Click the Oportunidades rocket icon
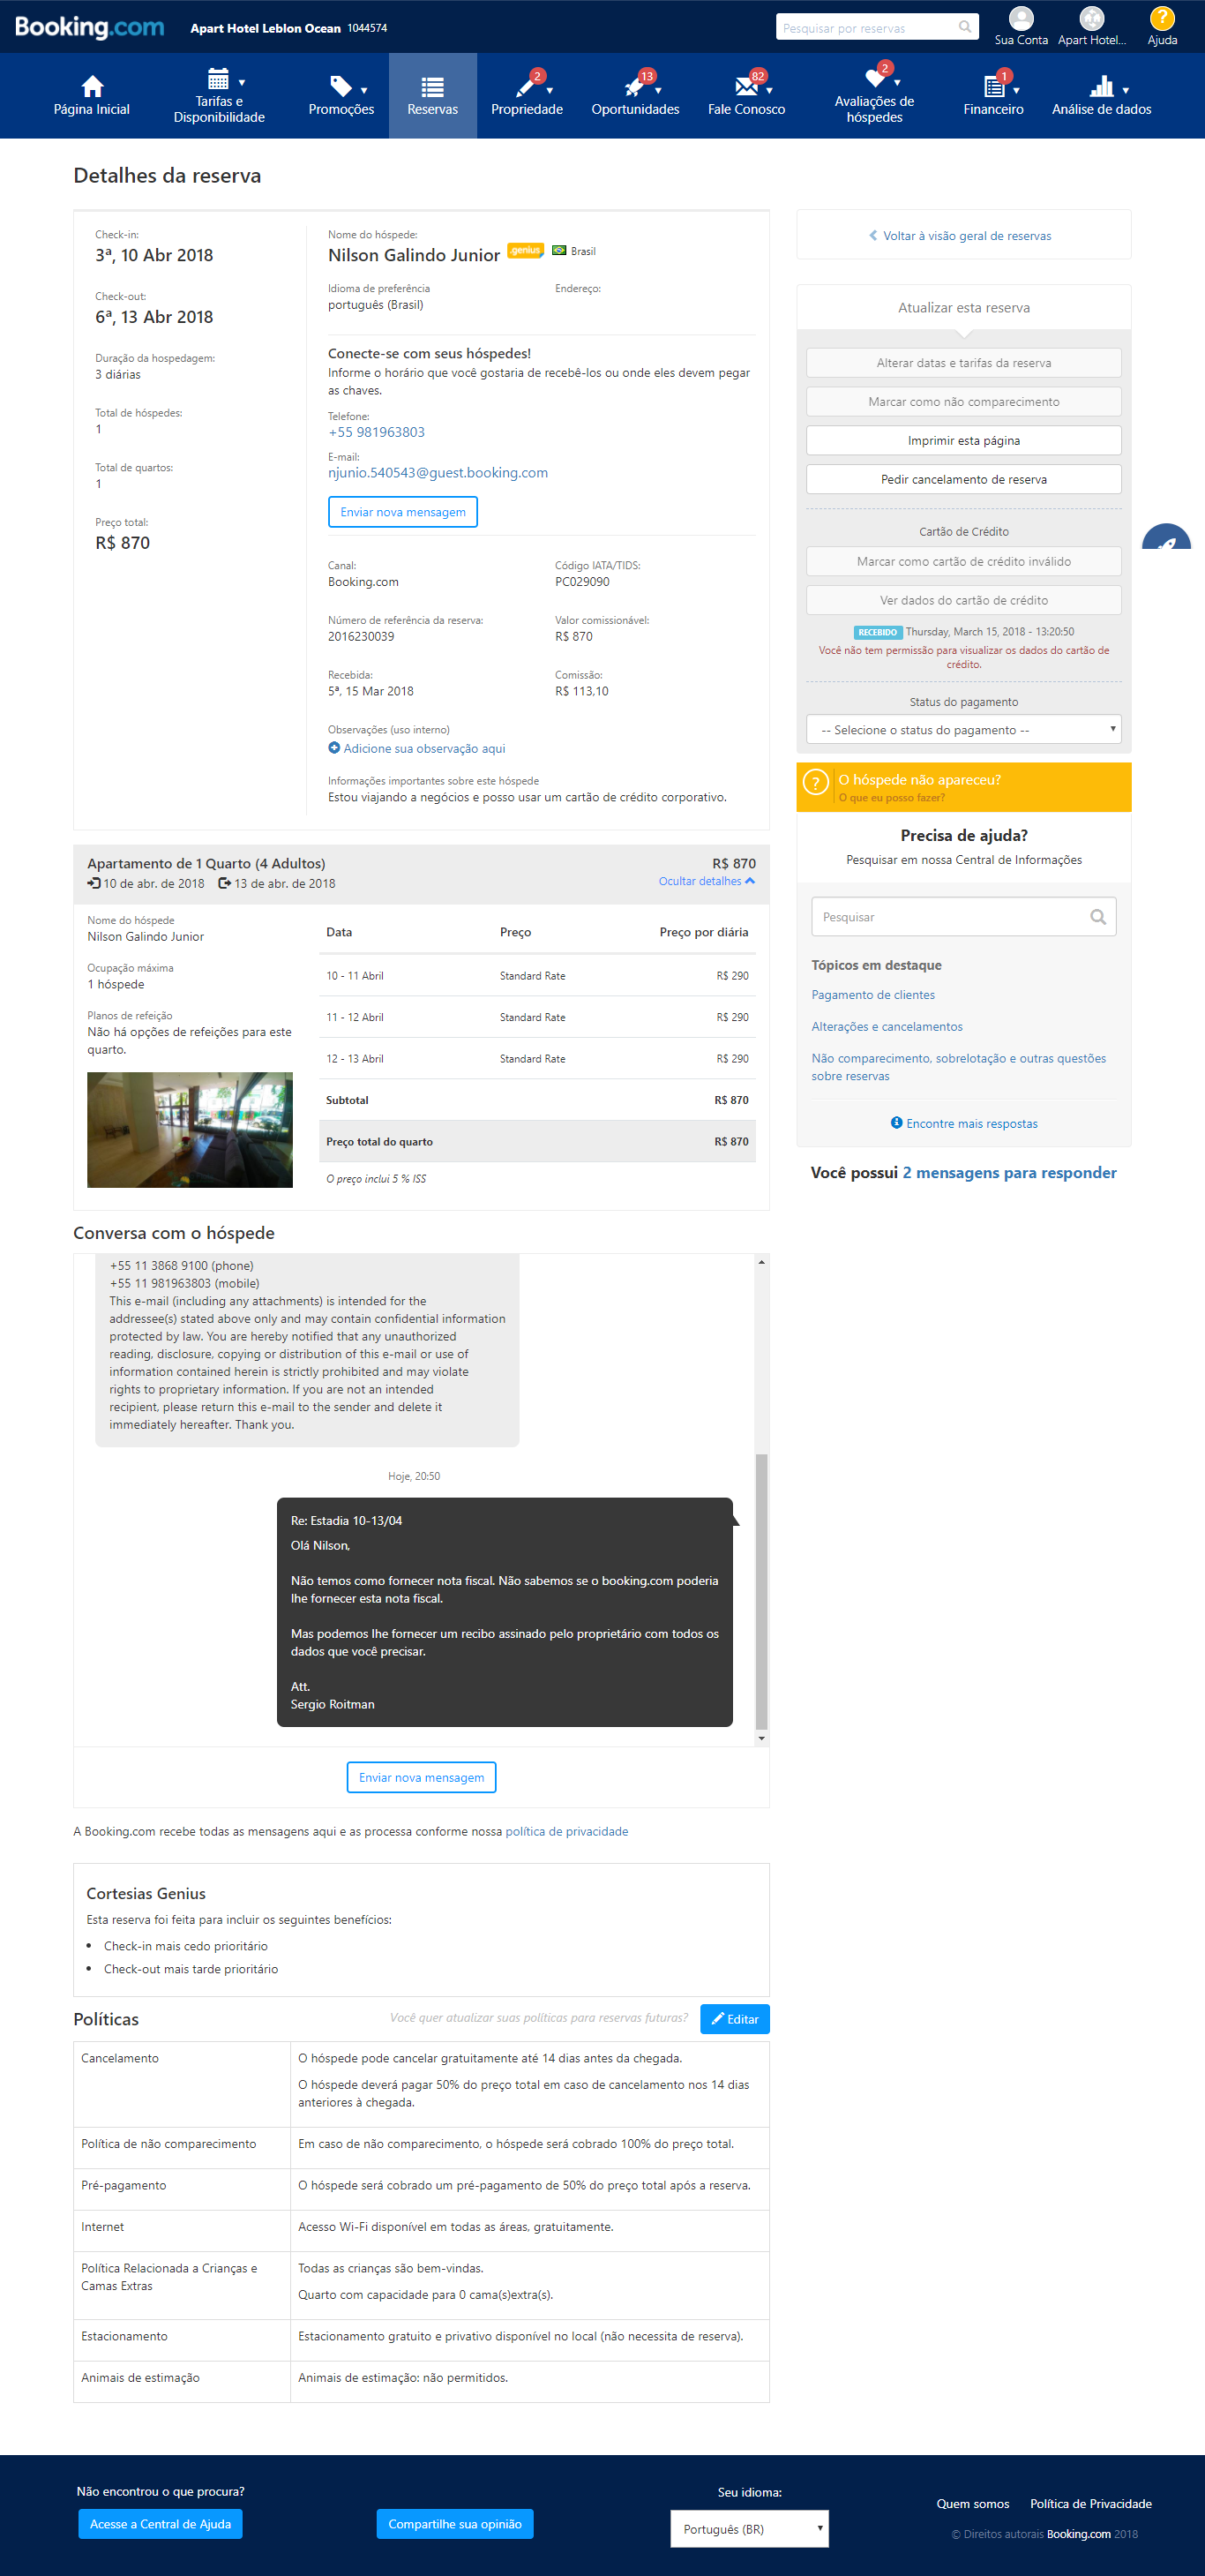Image resolution: width=1205 pixels, height=2576 pixels. pos(634,87)
